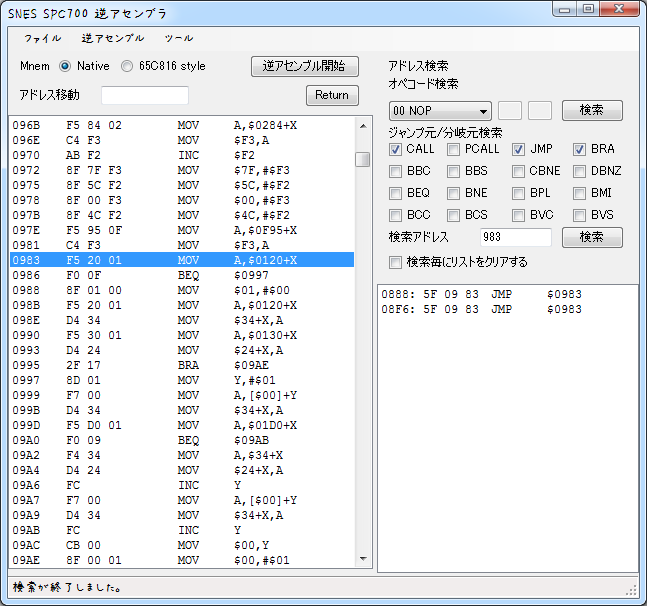Image resolution: width=647 pixels, height=606 pixels.
Task: Click the first opcode operand box
Action: pos(510,111)
